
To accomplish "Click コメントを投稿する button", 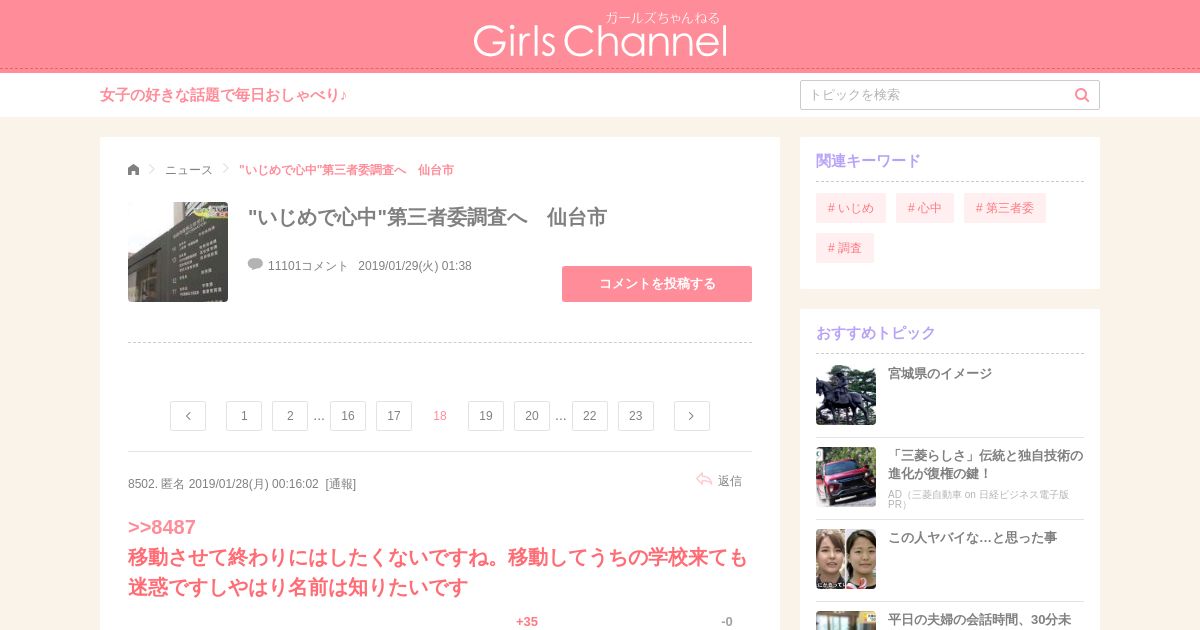I will 657,284.
